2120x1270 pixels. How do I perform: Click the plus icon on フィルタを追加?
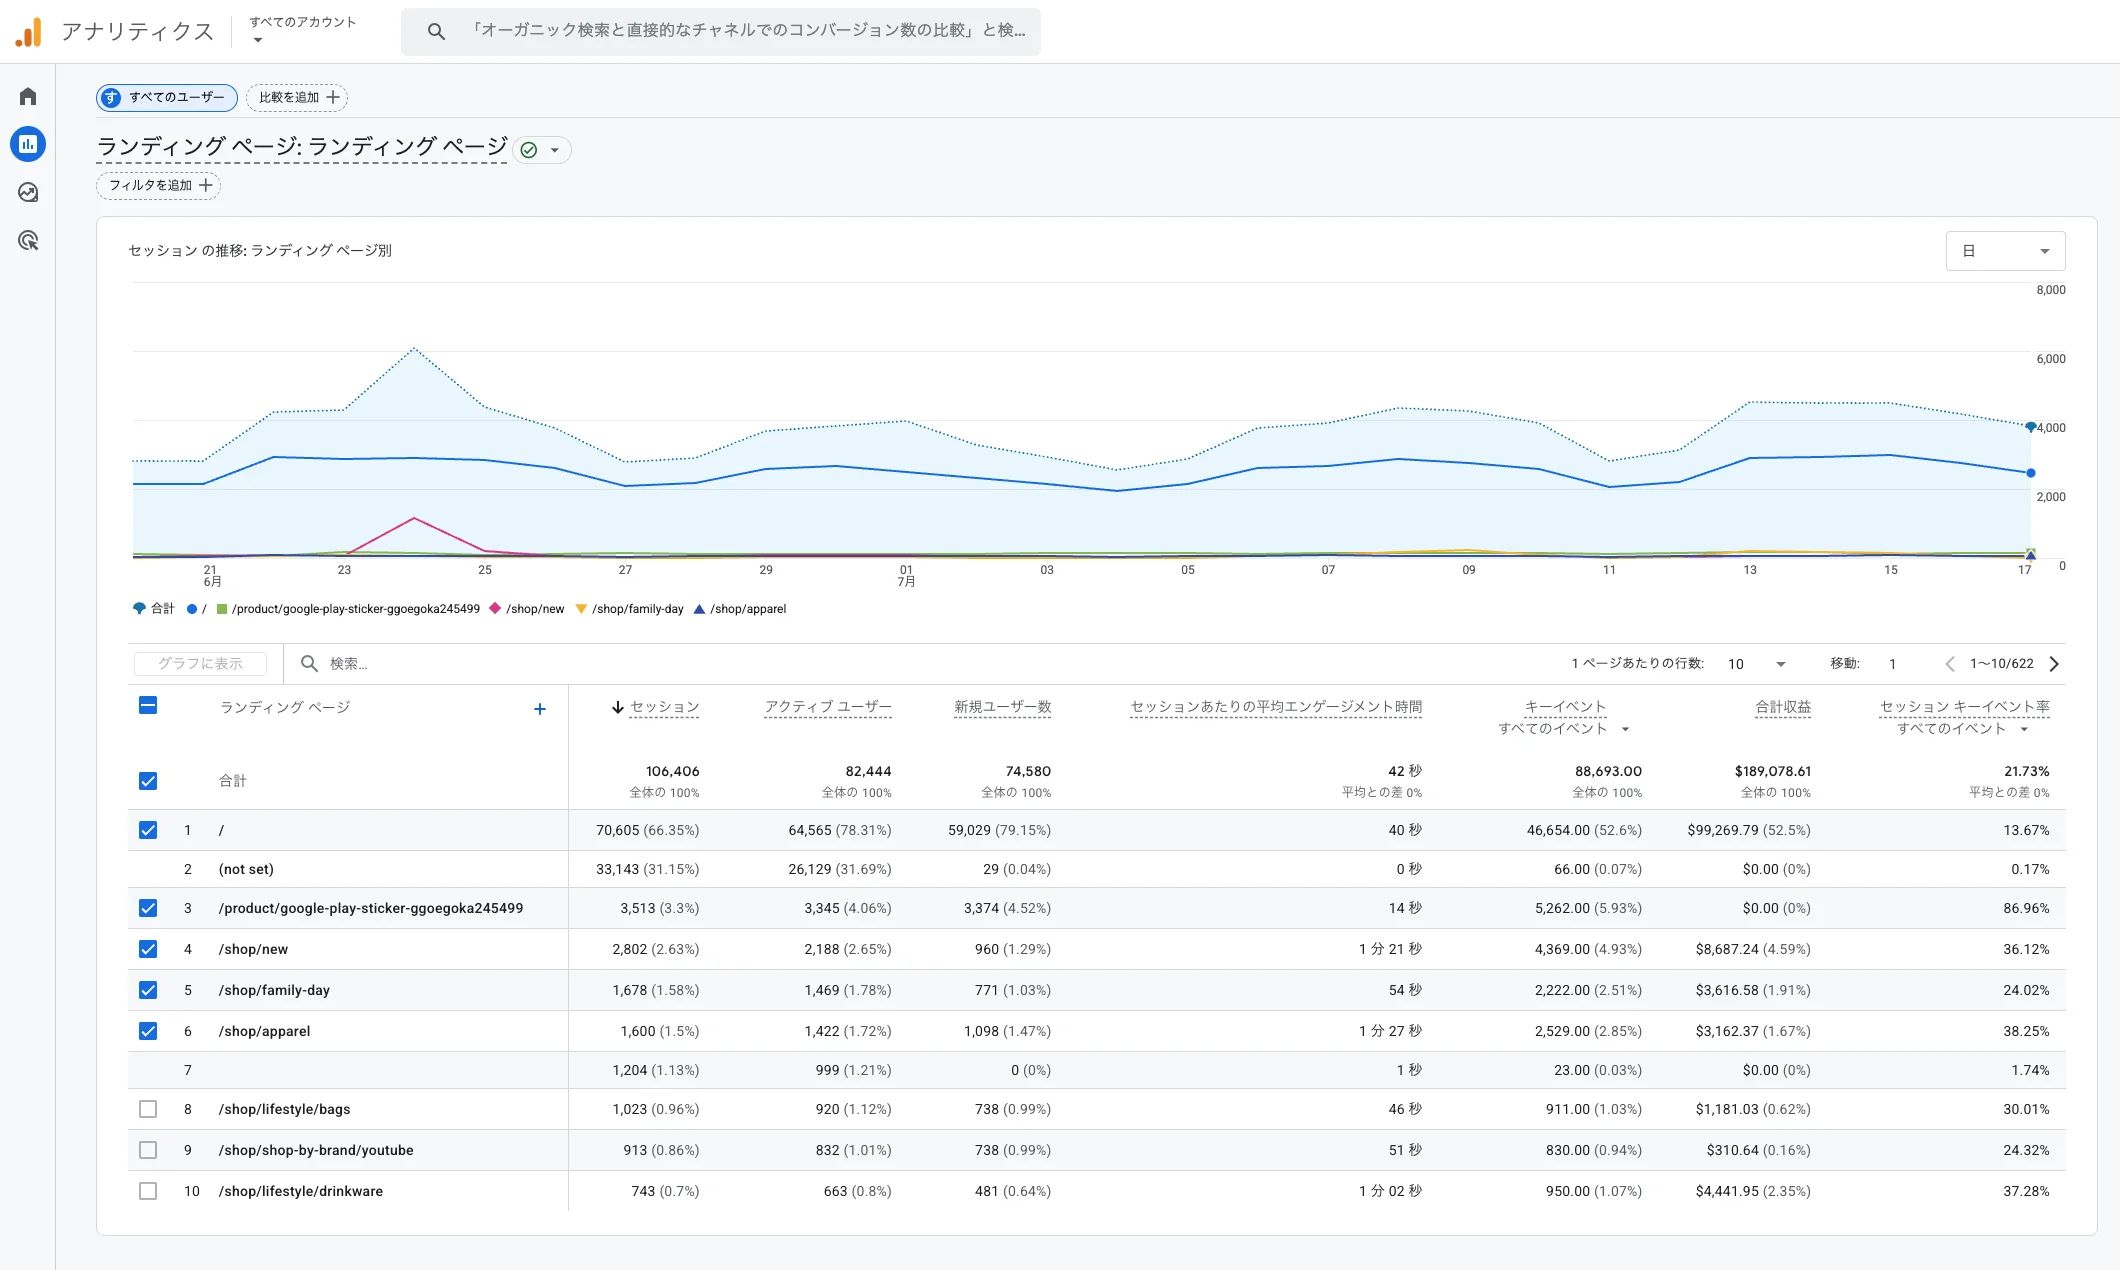(x=205, y=185)
